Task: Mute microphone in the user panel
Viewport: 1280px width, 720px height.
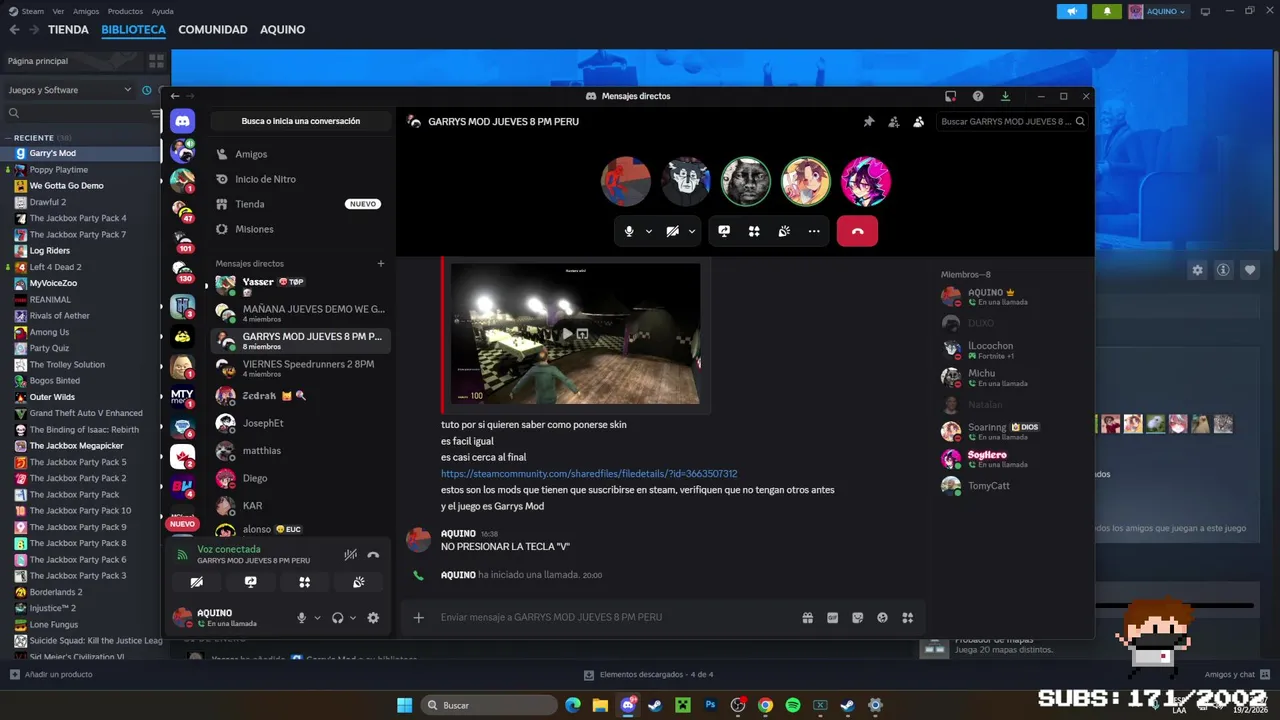Action: click(x=301, y=618)
